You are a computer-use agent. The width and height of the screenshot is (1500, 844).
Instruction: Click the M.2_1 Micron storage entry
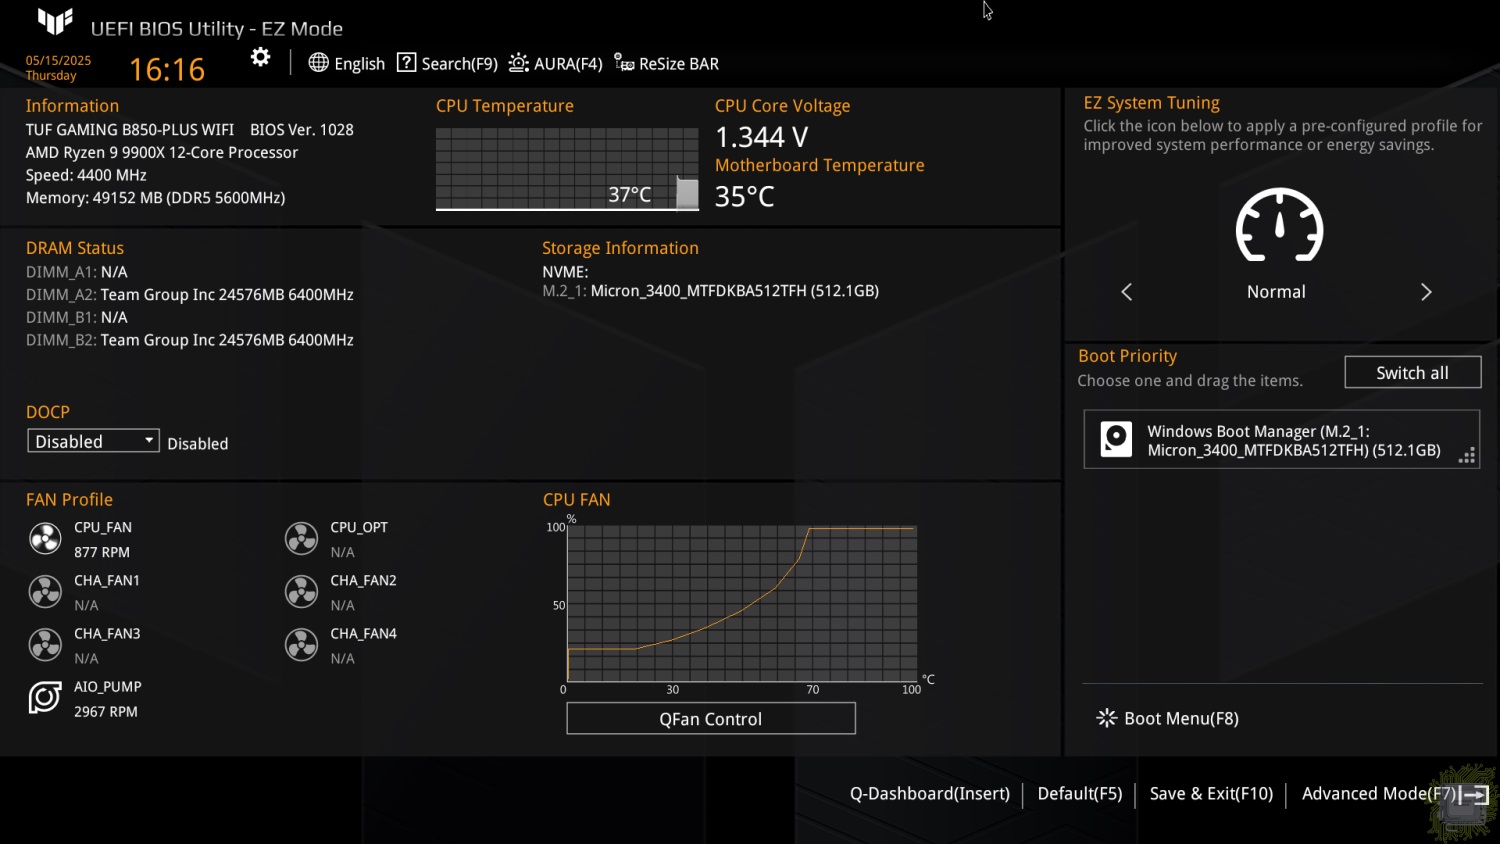click(711, 291)
